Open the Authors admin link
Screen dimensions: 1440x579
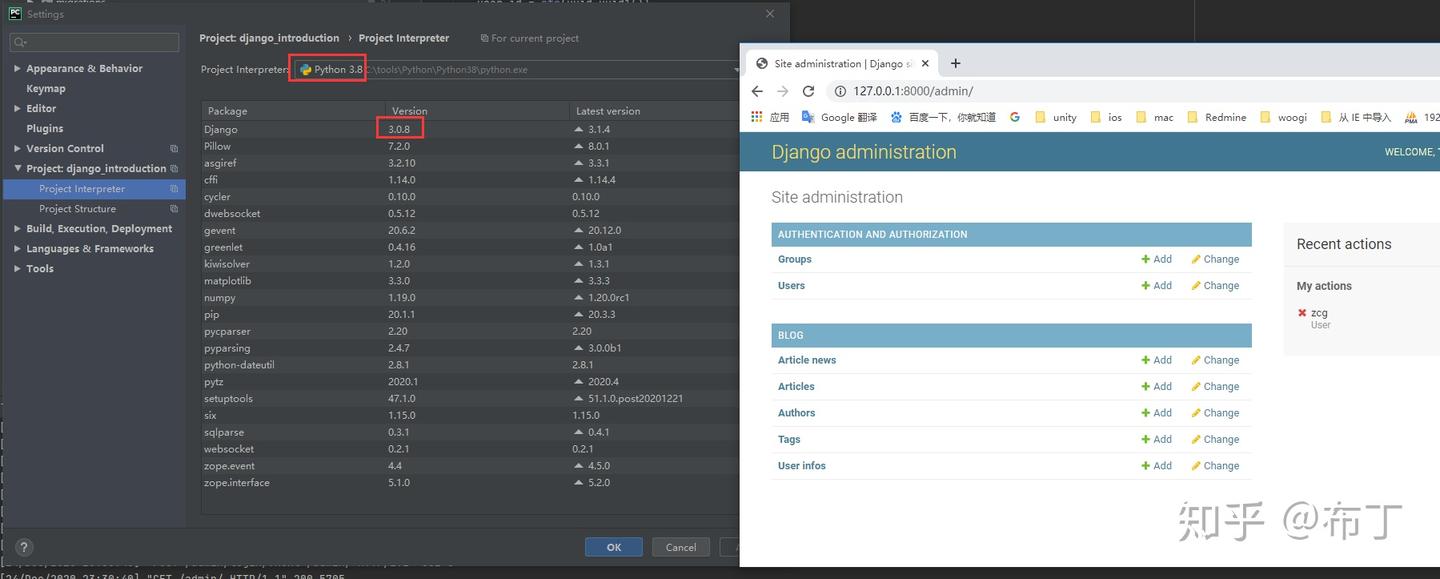coord(796,412)
